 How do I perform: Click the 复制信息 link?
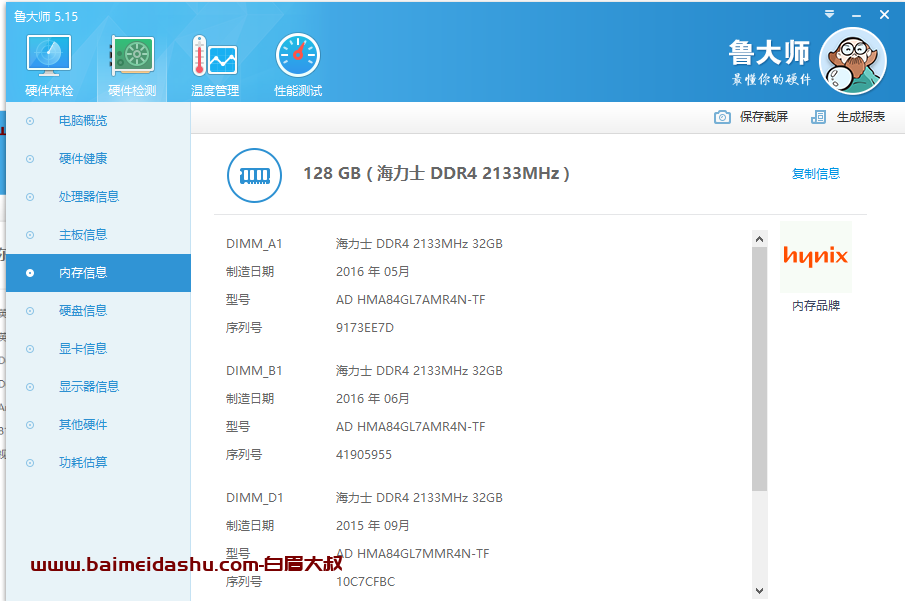pos(816,174)
